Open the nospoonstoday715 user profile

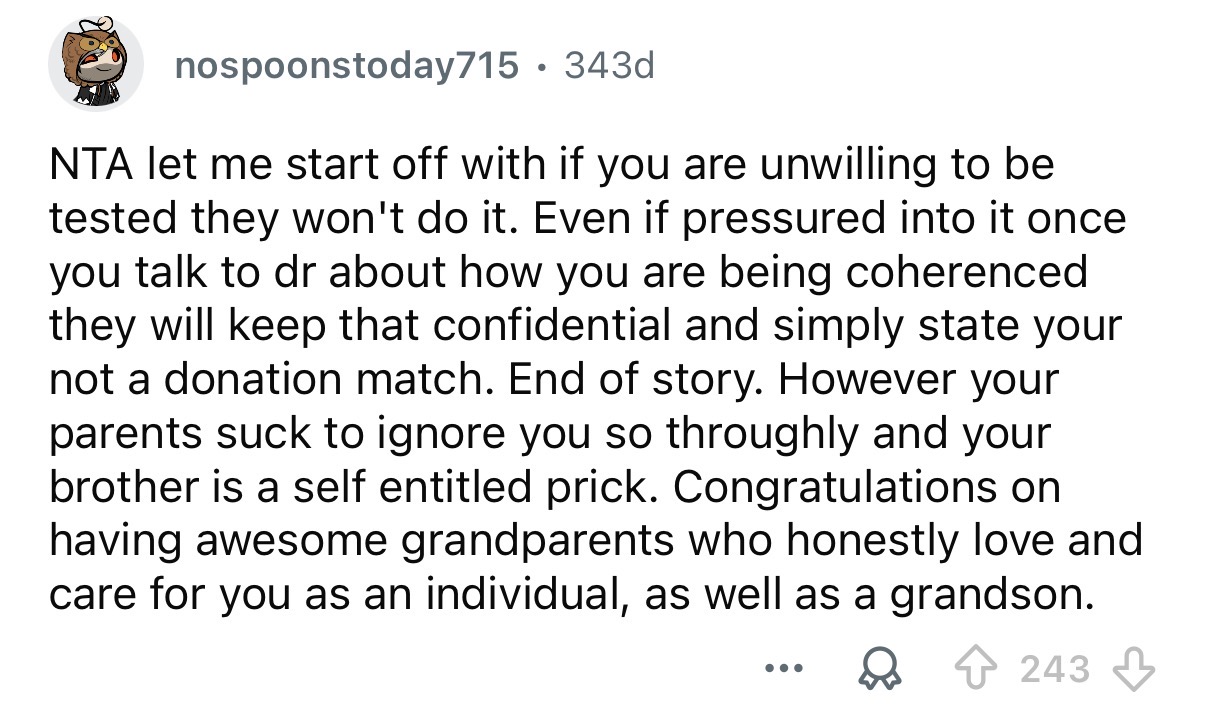click(x=346, y=67)
